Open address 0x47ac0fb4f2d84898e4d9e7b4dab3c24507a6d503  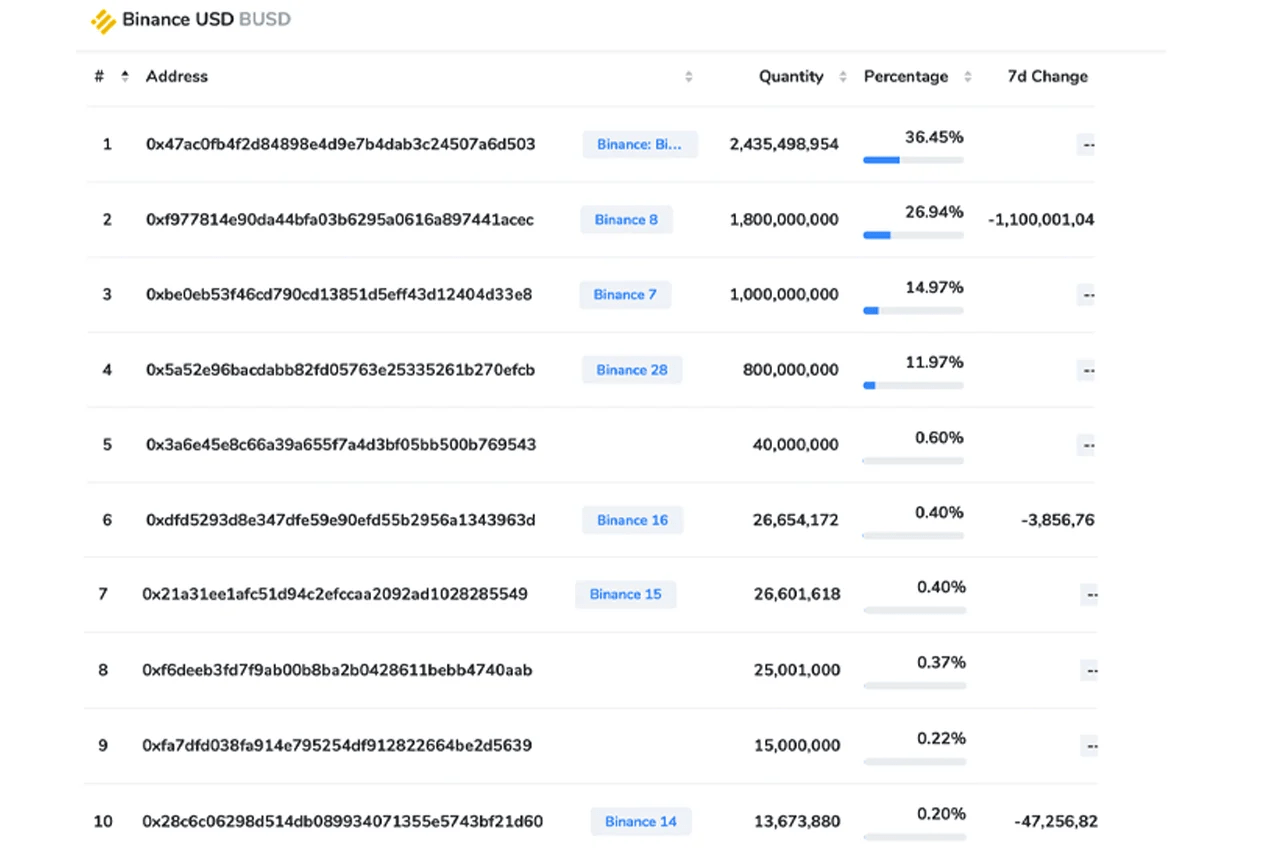(x=340, y=144)
